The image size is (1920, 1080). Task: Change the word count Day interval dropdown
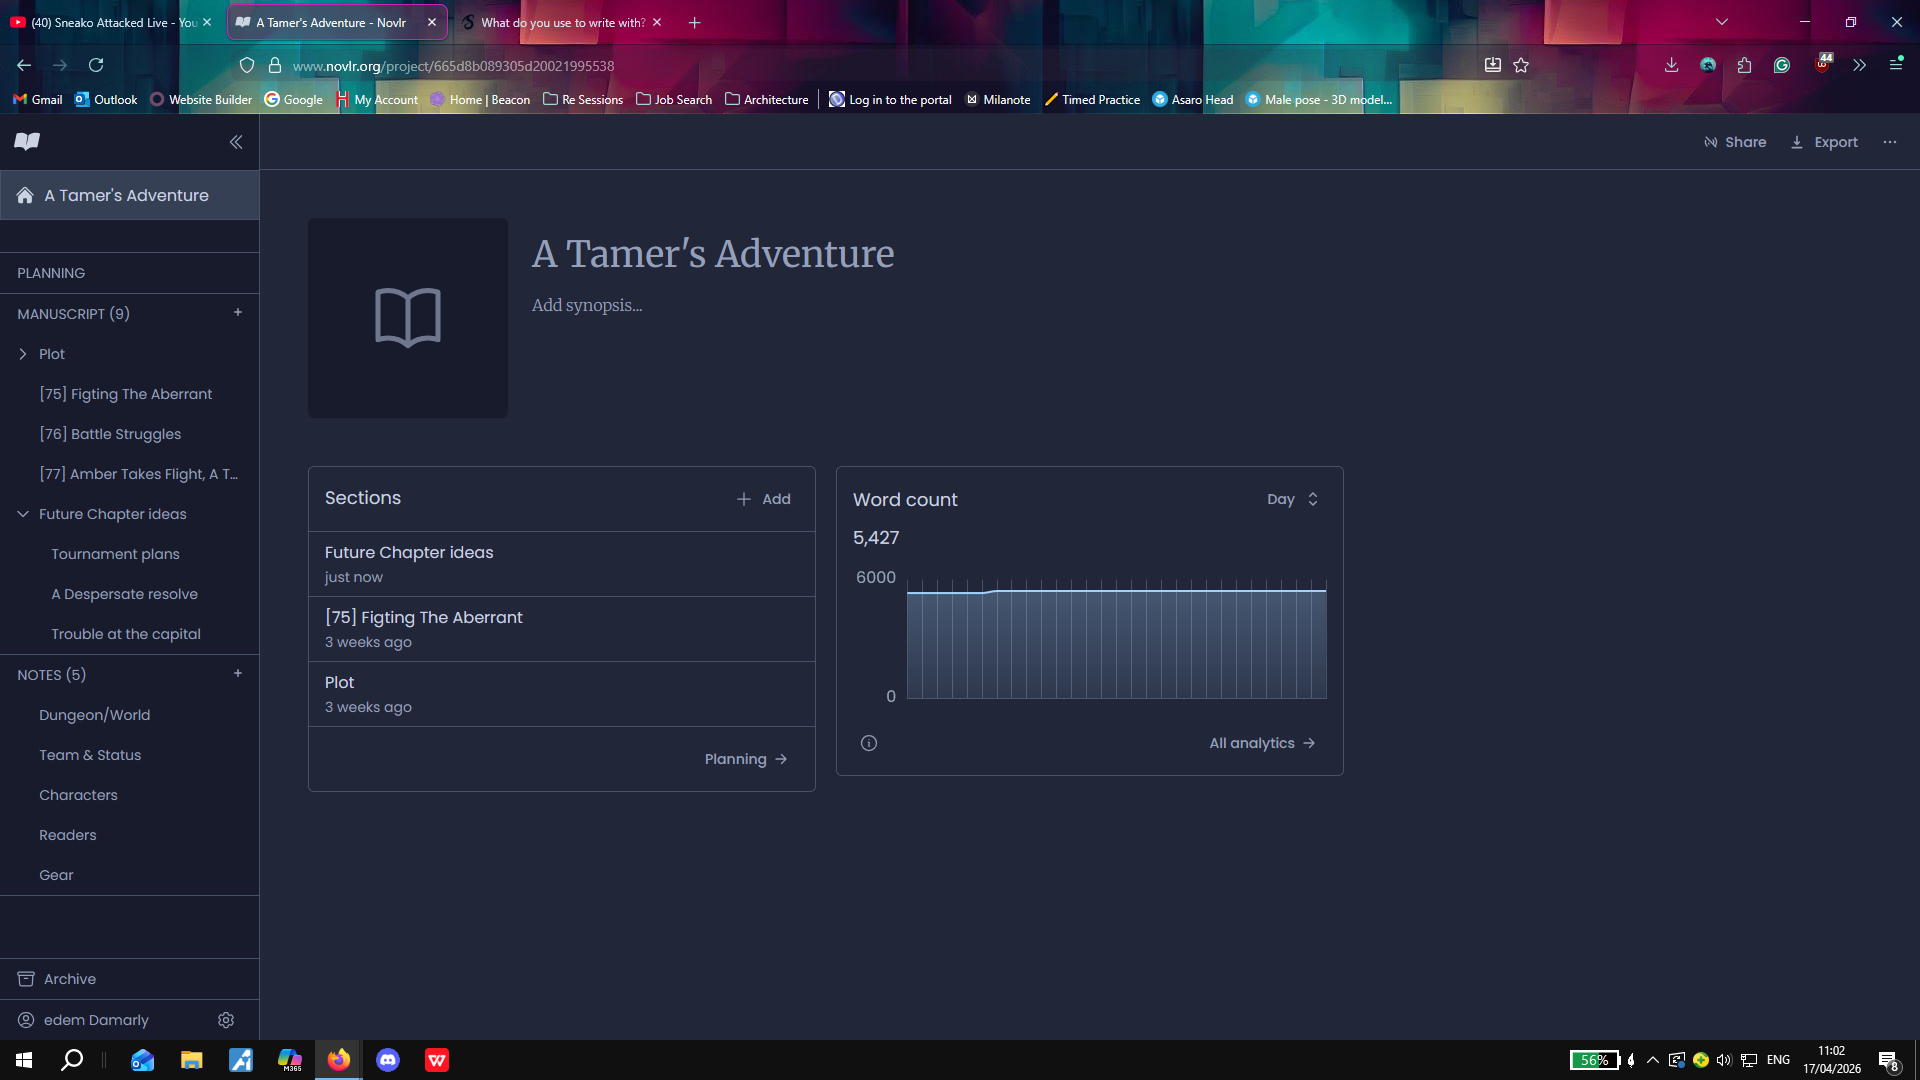(x=1292, y=499)
